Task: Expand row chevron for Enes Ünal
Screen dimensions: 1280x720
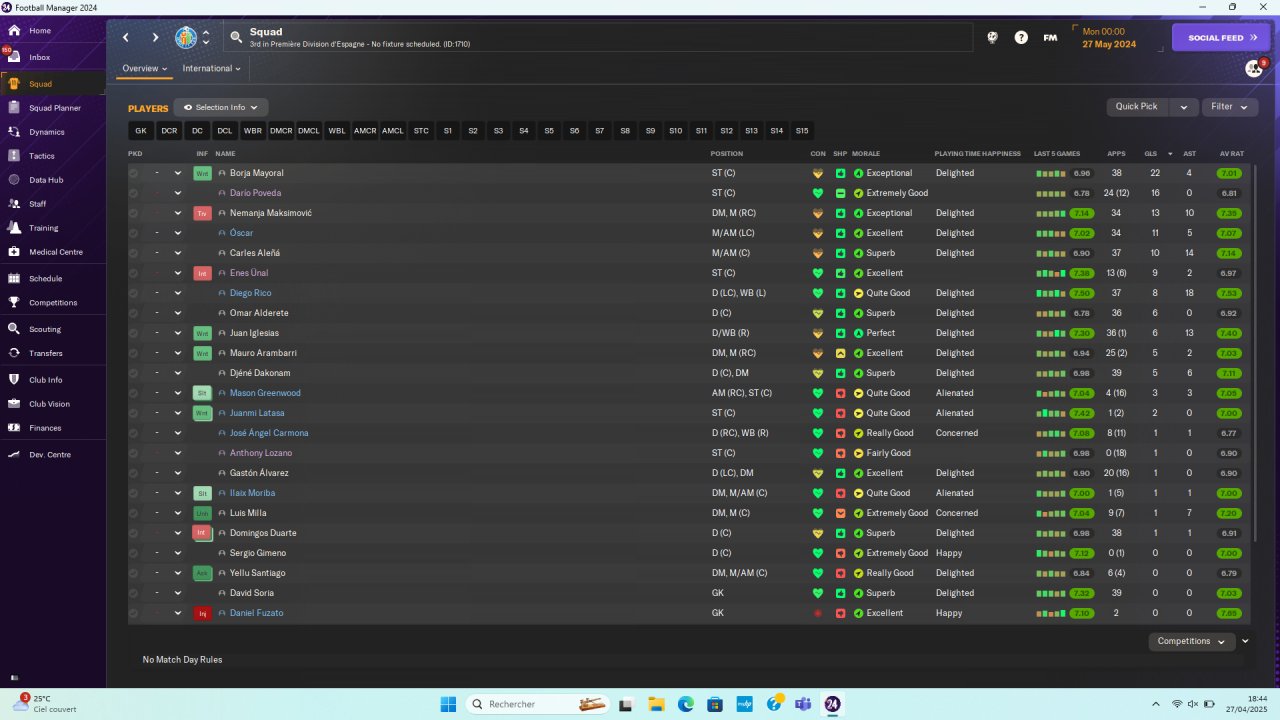Action: click(178, 273)
